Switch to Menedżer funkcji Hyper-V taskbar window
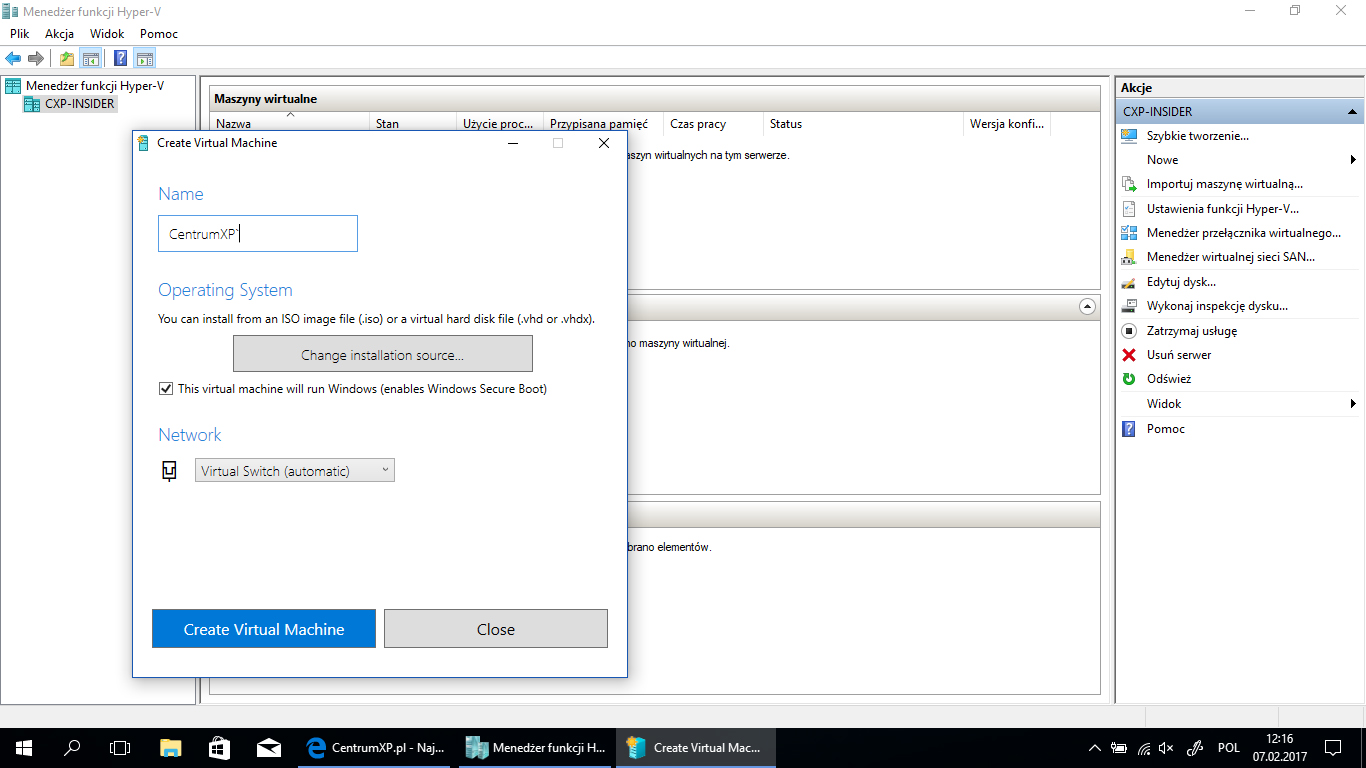 (x=536, y=747)
